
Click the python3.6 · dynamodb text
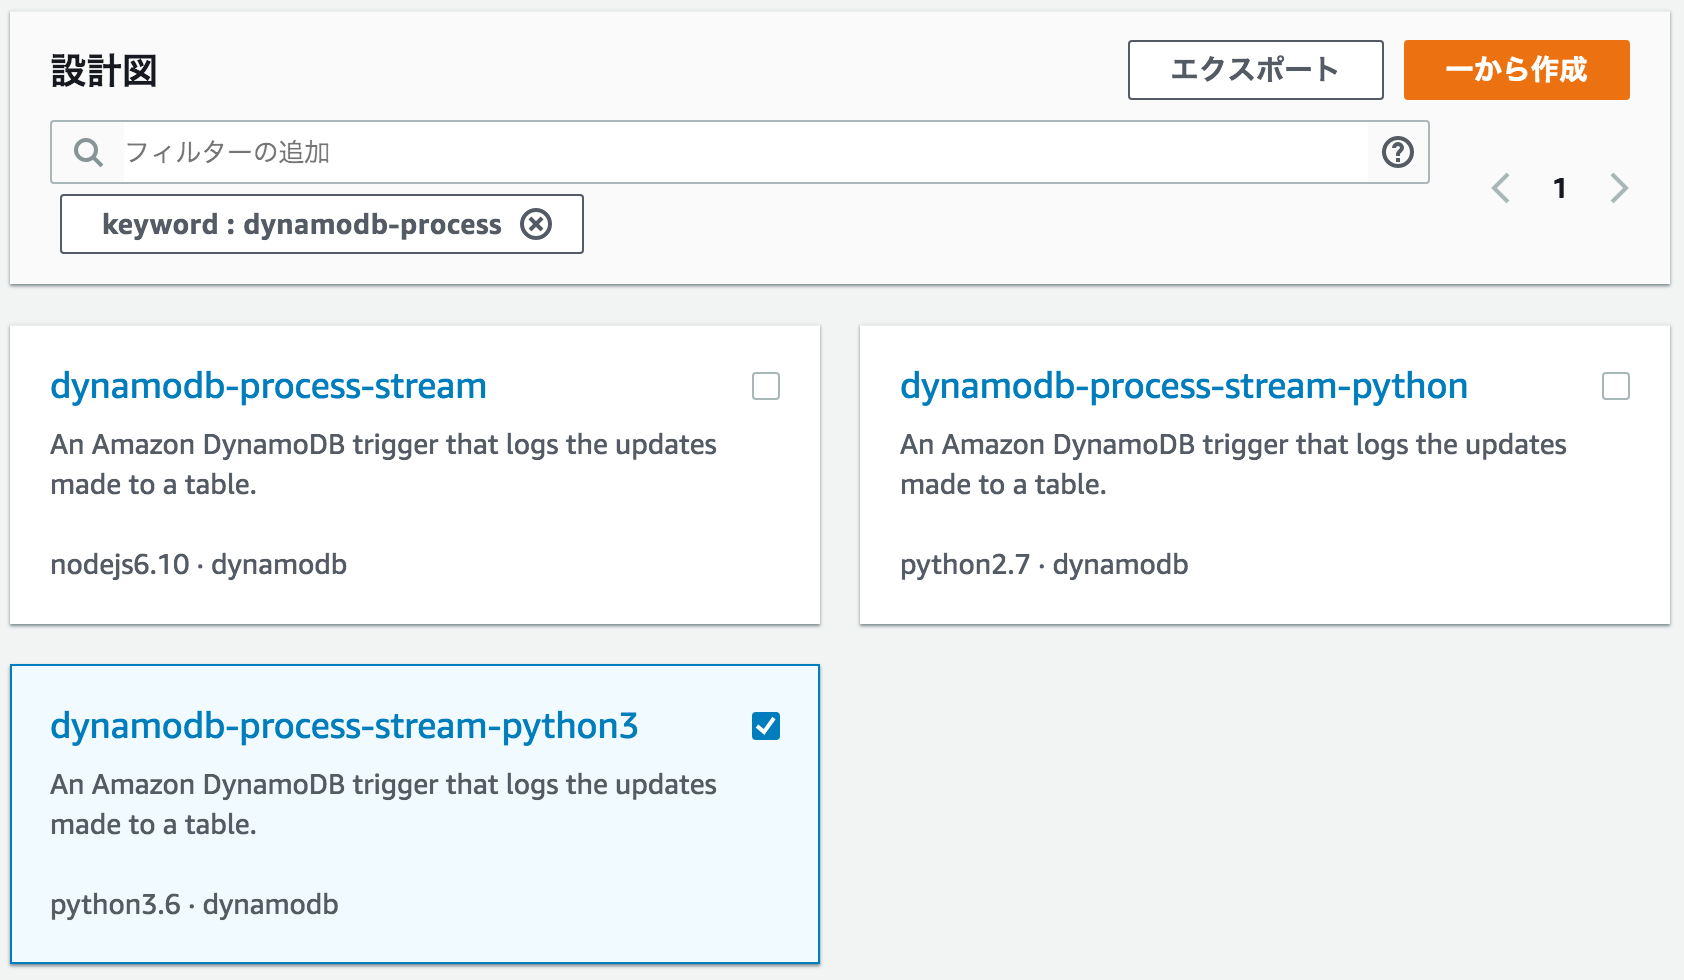(x=194, y=905)
